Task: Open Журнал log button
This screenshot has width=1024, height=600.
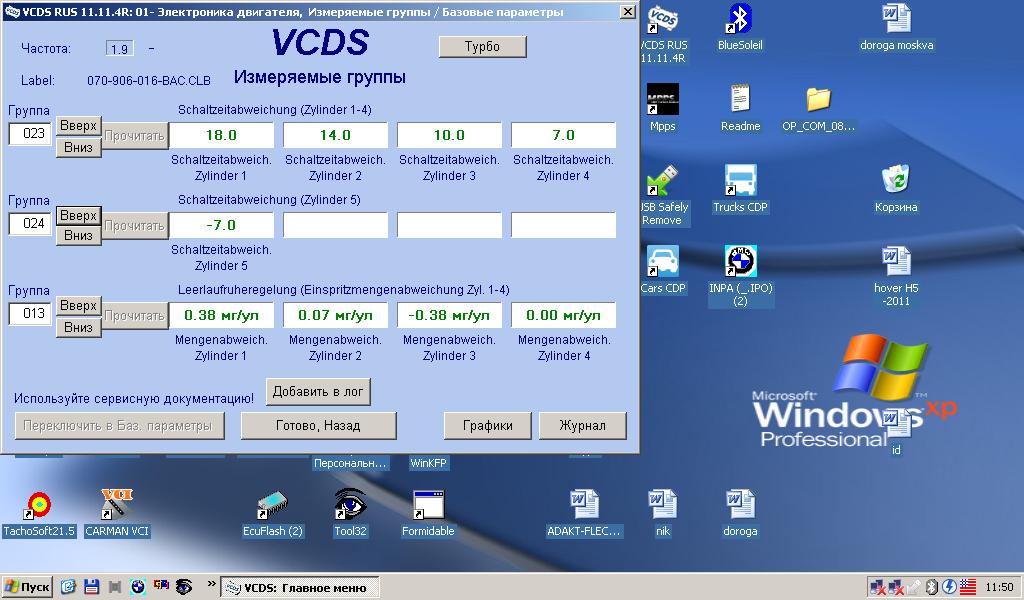Action: (x=583, y=426)
